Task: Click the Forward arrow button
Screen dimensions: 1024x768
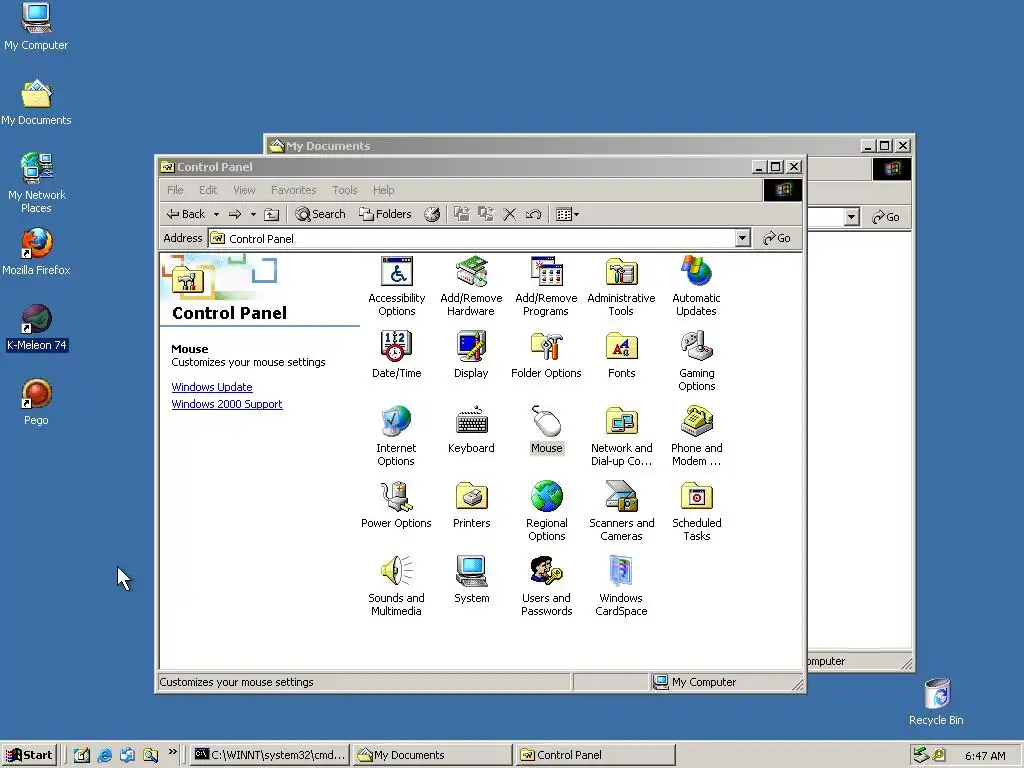Action: click(235, 214)
